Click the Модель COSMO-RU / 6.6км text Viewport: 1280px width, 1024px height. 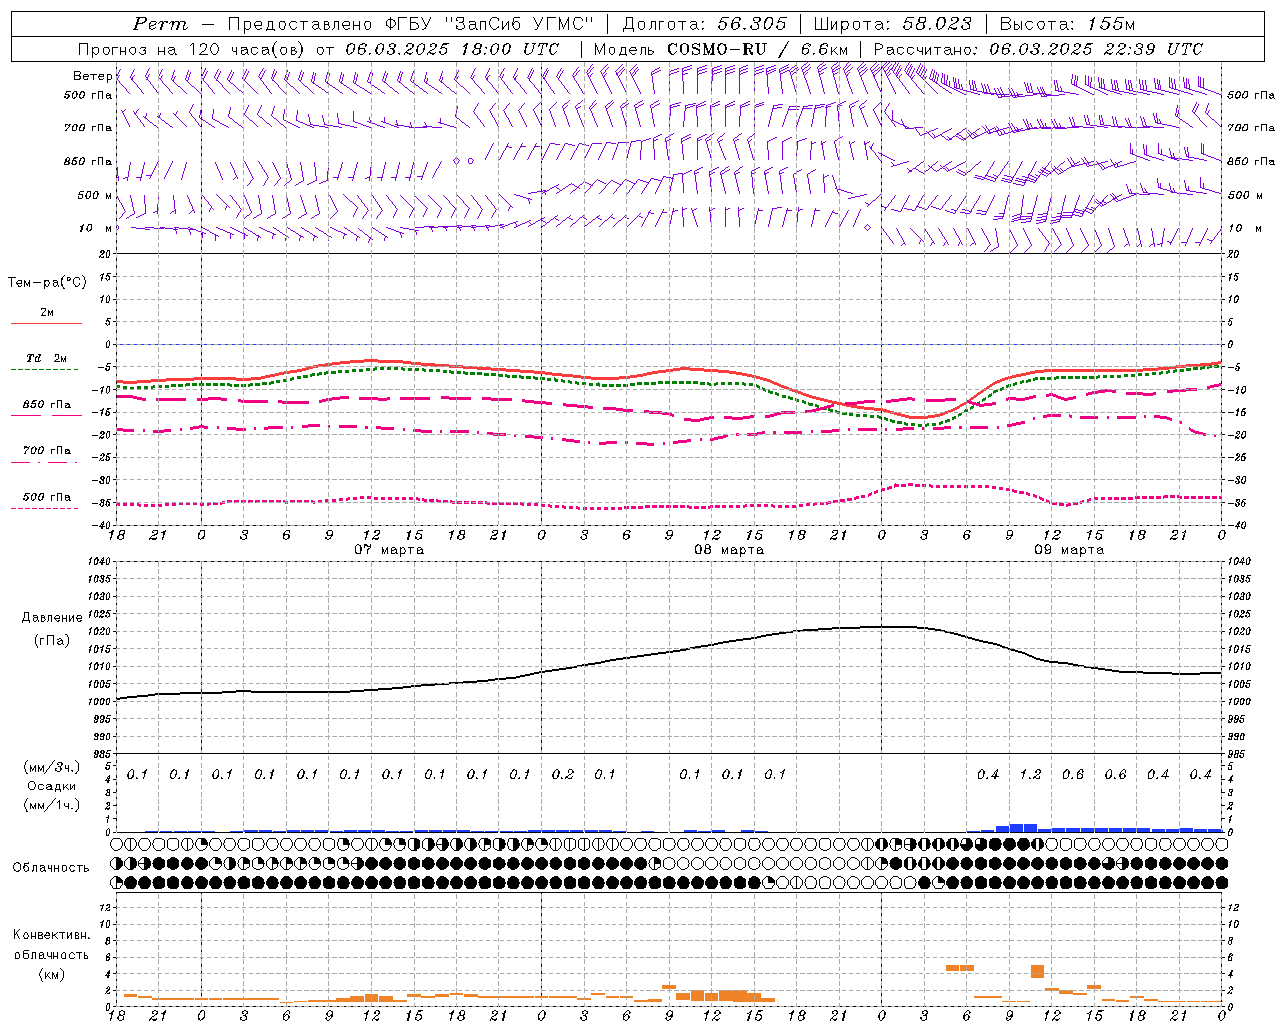(721, 49)
